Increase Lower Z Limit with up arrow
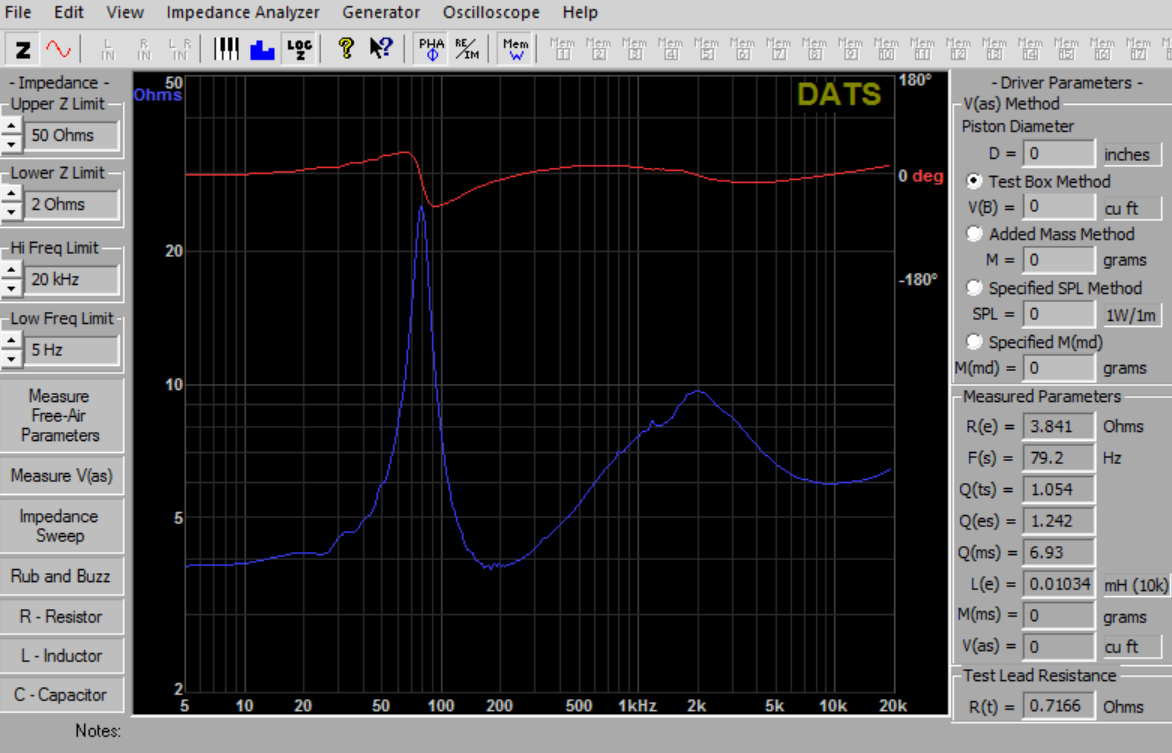 pyautogui.click(x=11, y=196)
